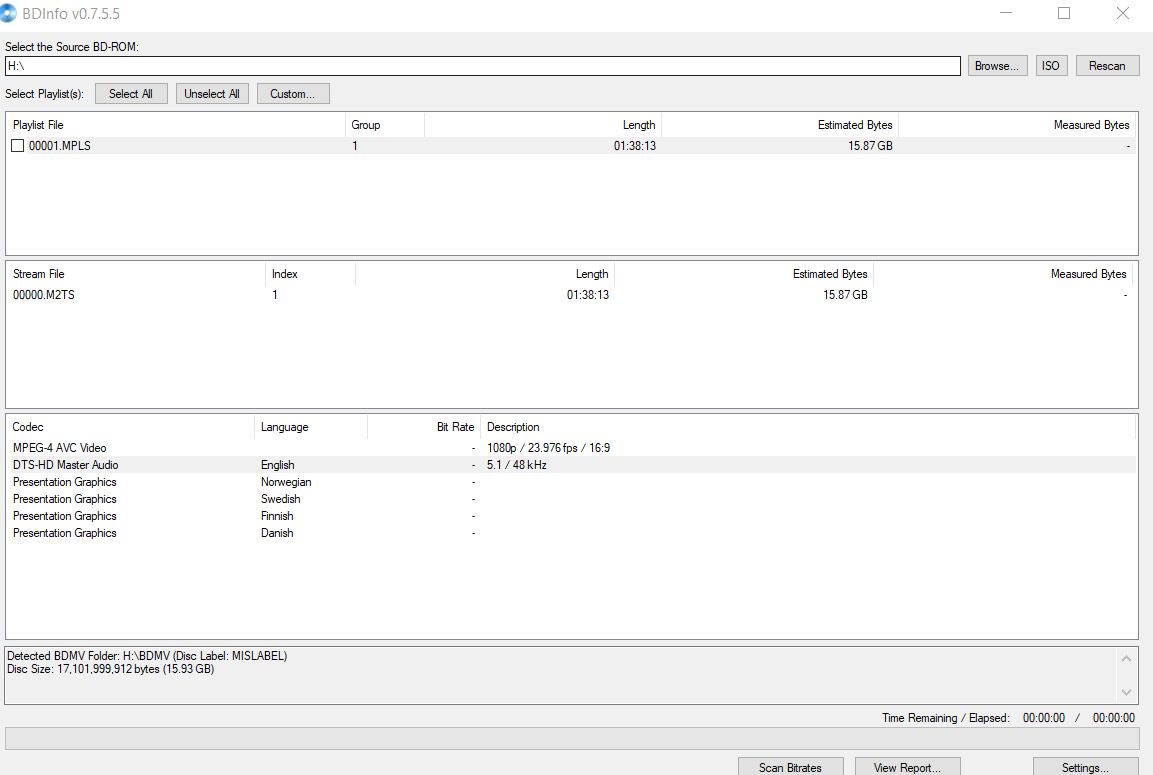Image resolution: width=1153 pixels, height=775 pixels.
Task: Click the ISO button
Action: point(1051,65)
